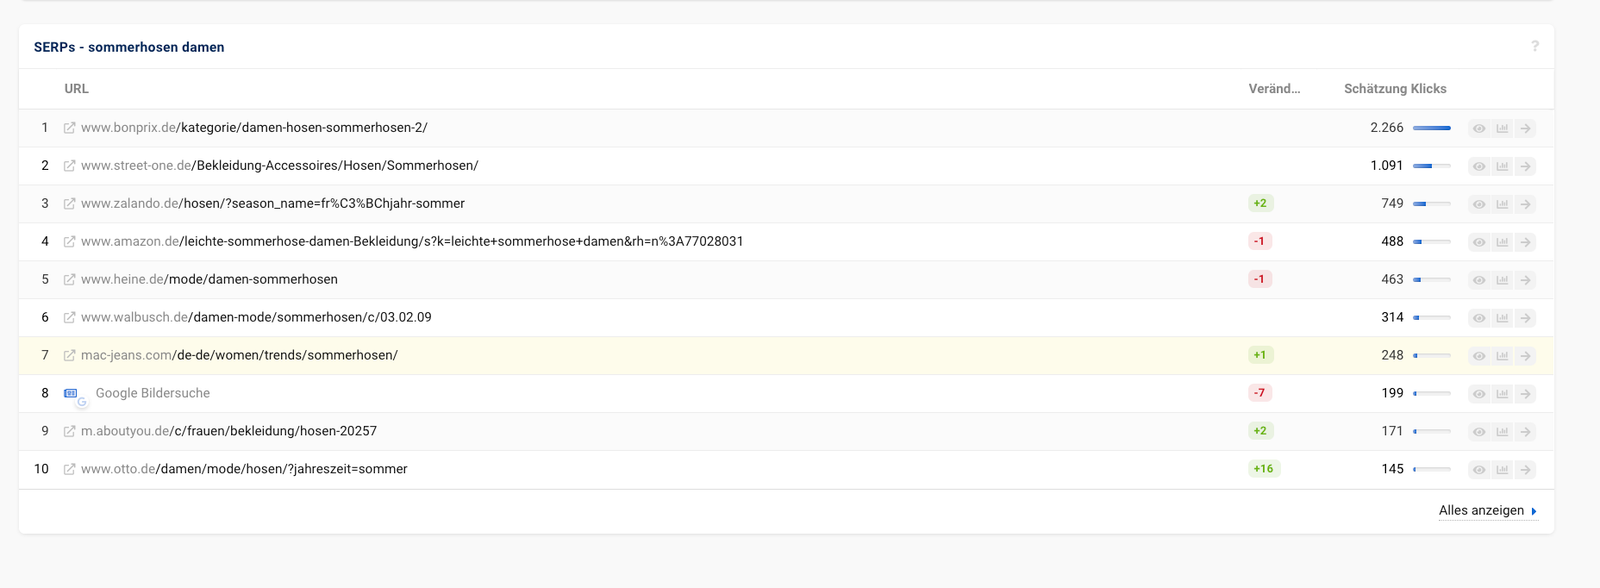Open the m.aboutyou.de hosen-20257 URL
1600x588 pixels.
pyautogui.click(x=229, y=432)
